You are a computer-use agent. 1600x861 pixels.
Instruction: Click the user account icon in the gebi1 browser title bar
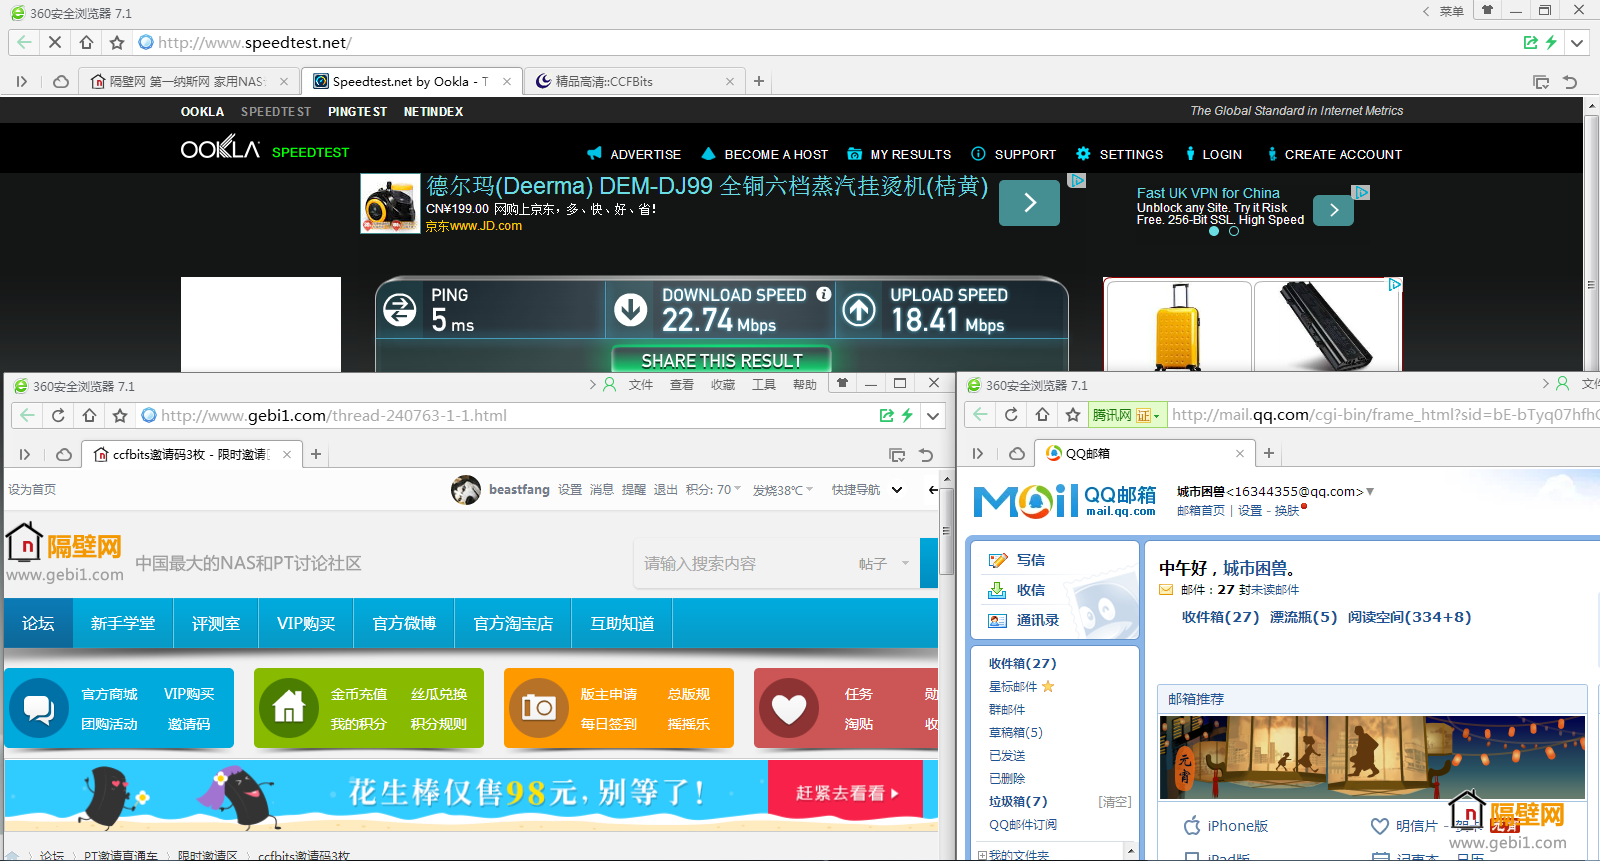pos(609,384)
